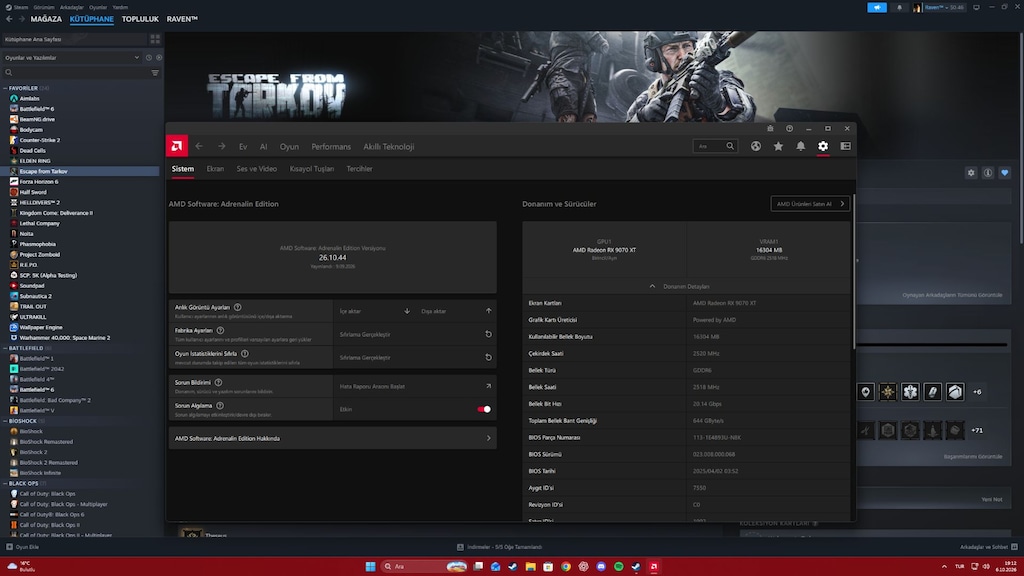Go forward in AMD Software navigation

coord(221,146)
